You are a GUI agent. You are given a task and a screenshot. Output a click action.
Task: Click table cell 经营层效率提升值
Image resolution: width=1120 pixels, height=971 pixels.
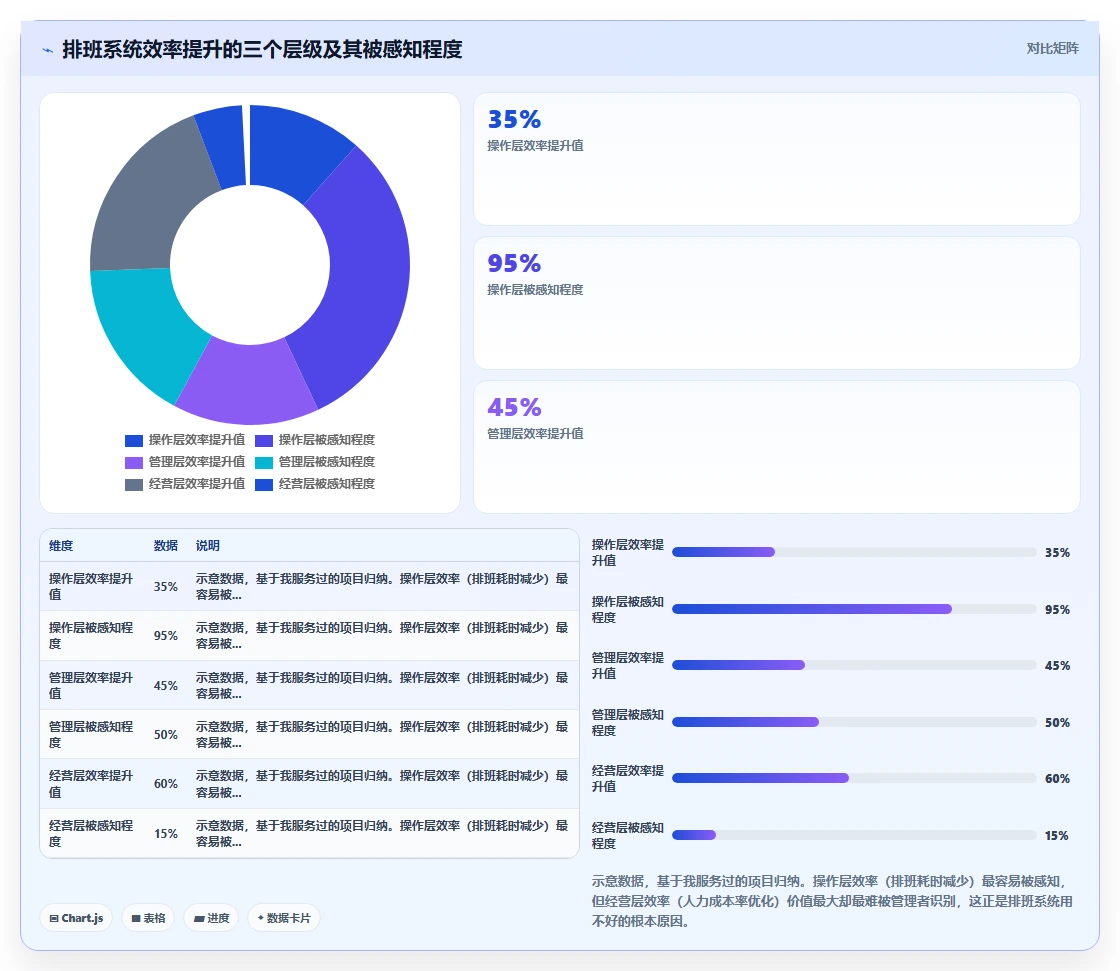91,784
